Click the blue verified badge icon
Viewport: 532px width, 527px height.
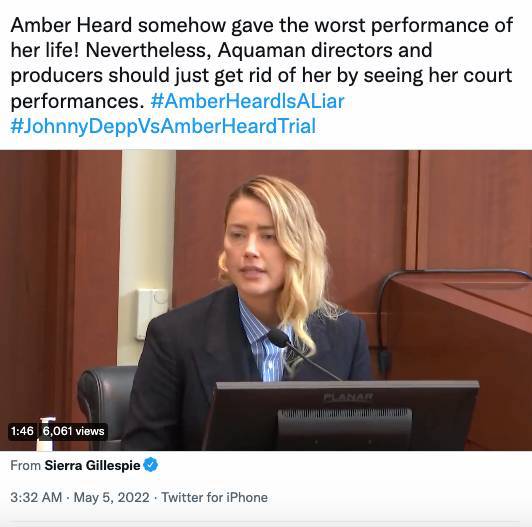pyautogui.click(x=151, y=465)
